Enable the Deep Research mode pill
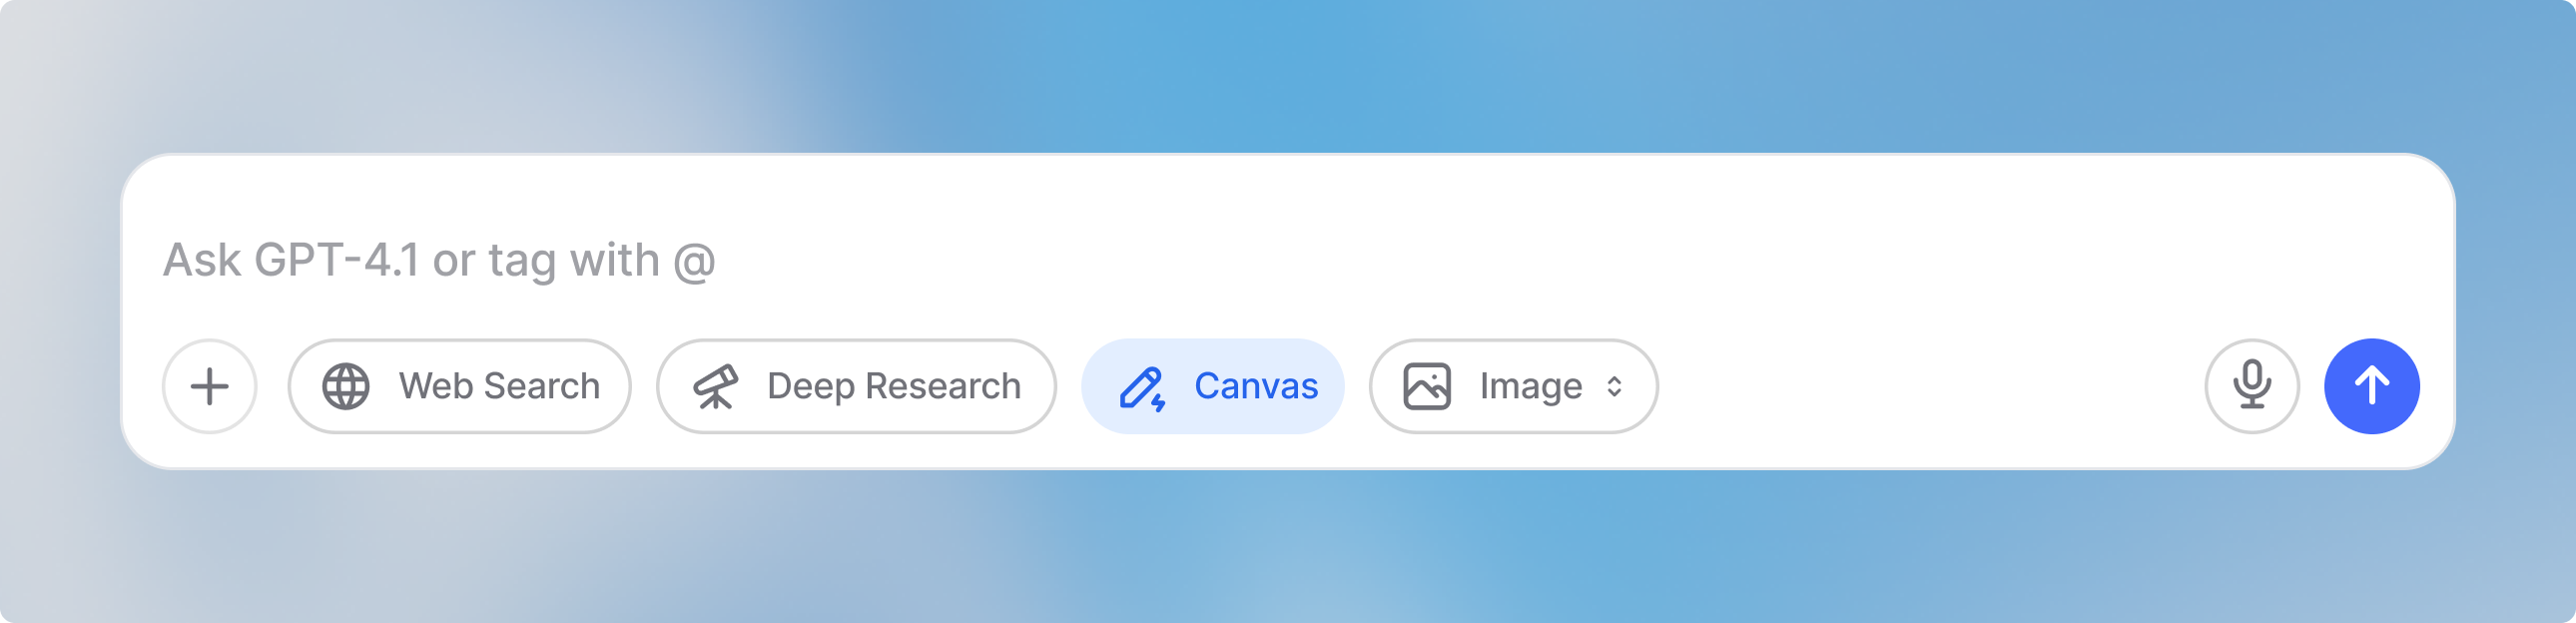Viewport: 2576px width, 623px height. click(856, 386)
